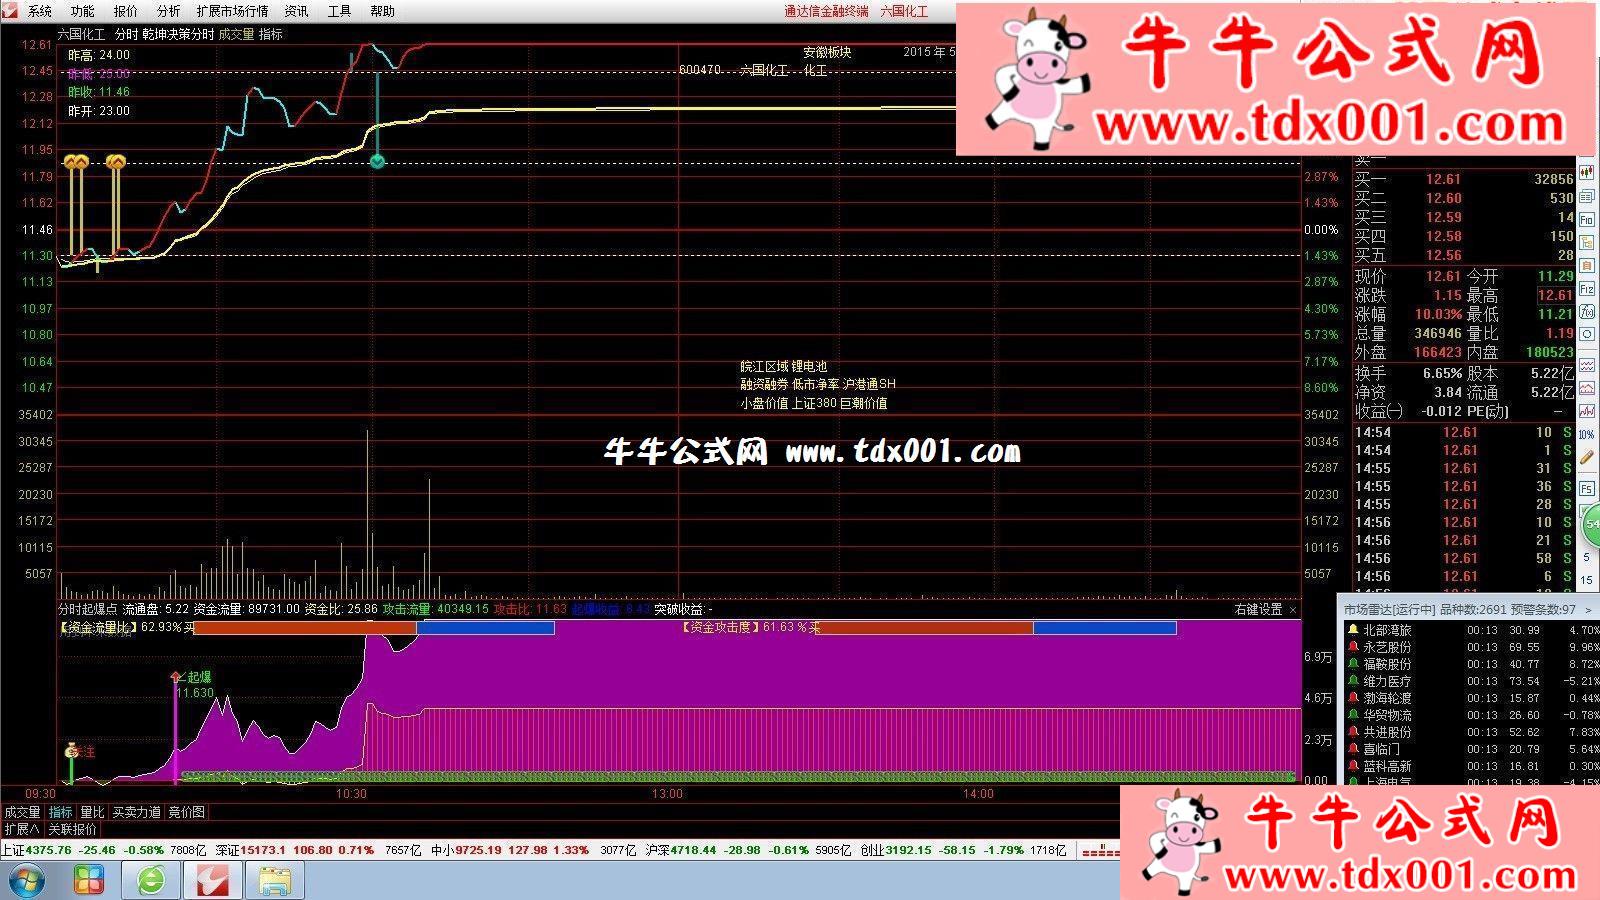Open the 功能 menu

coord(83,11)
